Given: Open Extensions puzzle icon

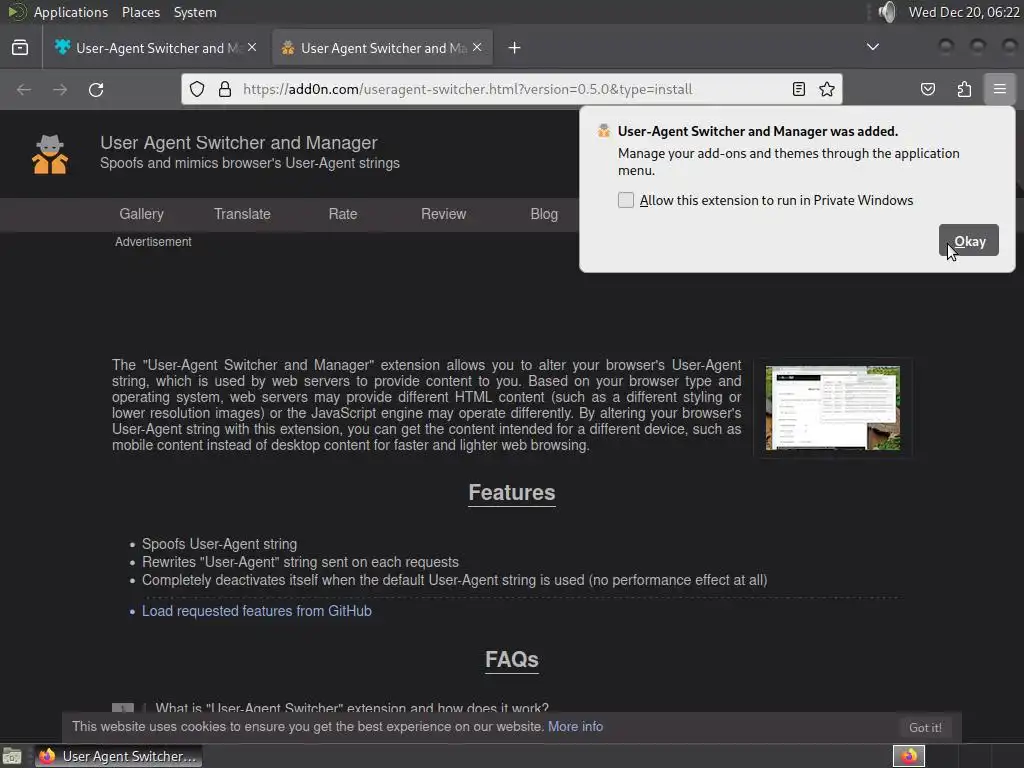Looking at the screenshot, I should coord(964,89).
